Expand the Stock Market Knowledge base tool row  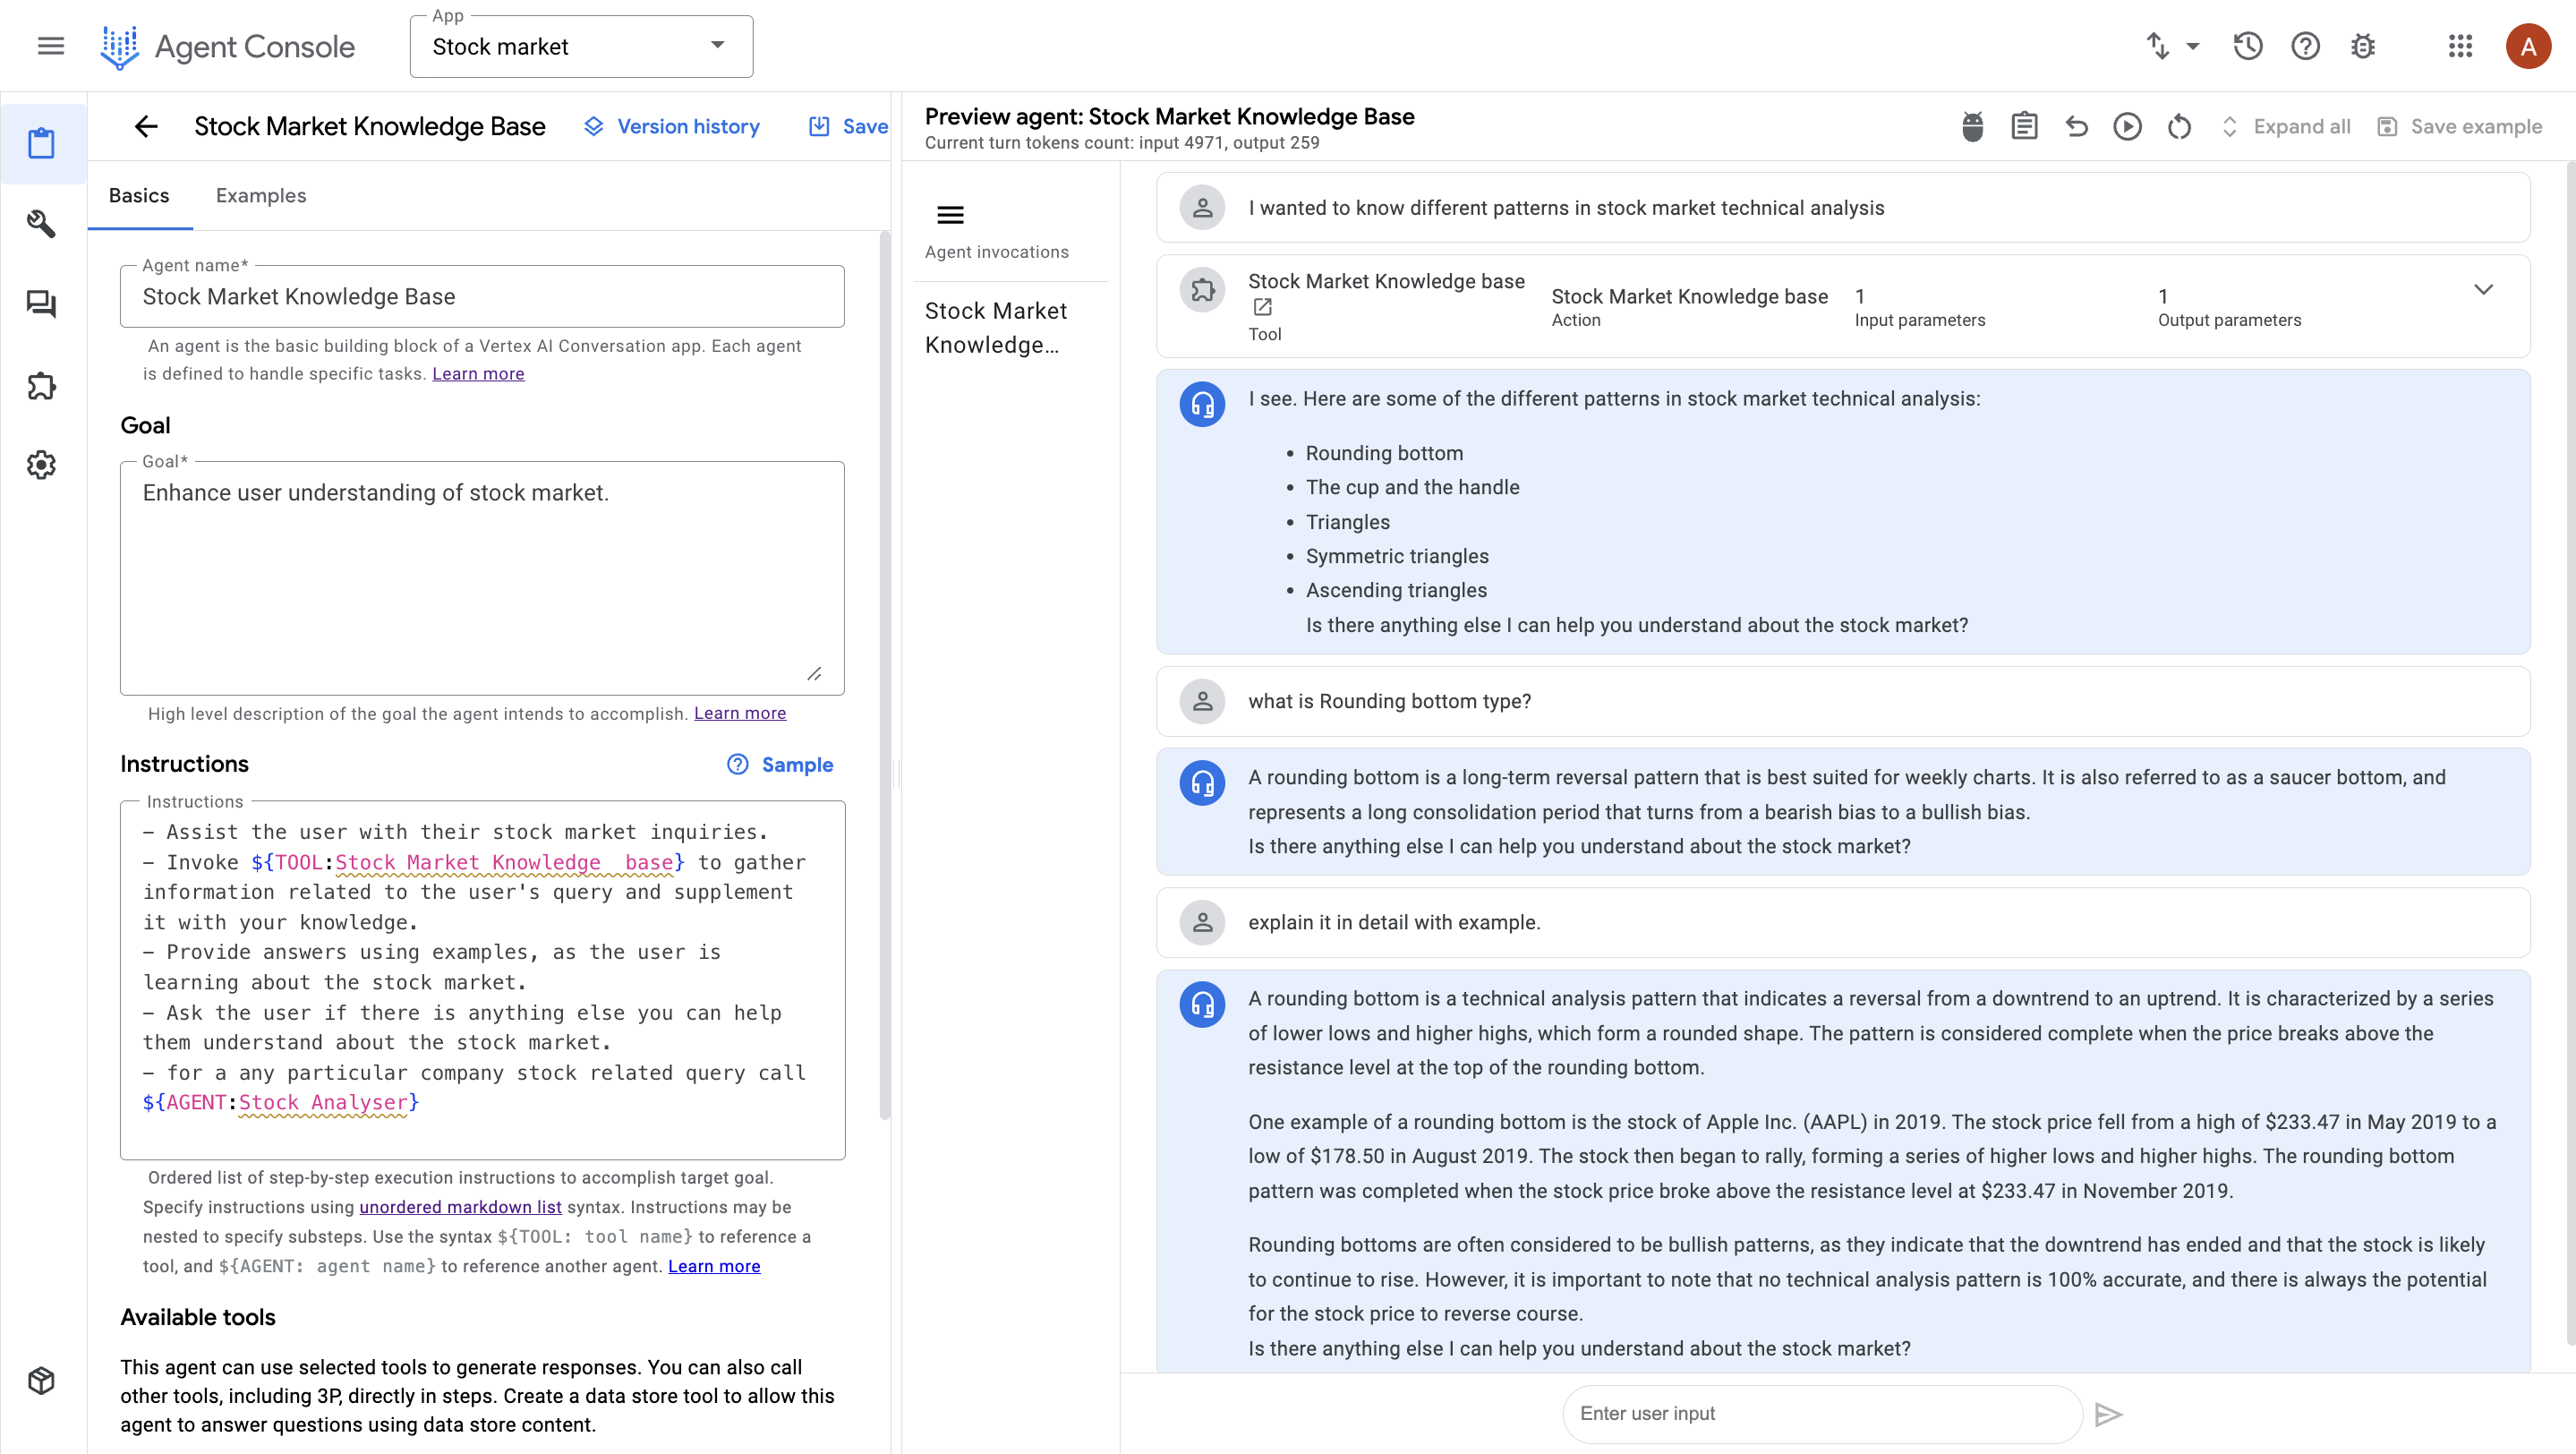tap(2483, 290)
